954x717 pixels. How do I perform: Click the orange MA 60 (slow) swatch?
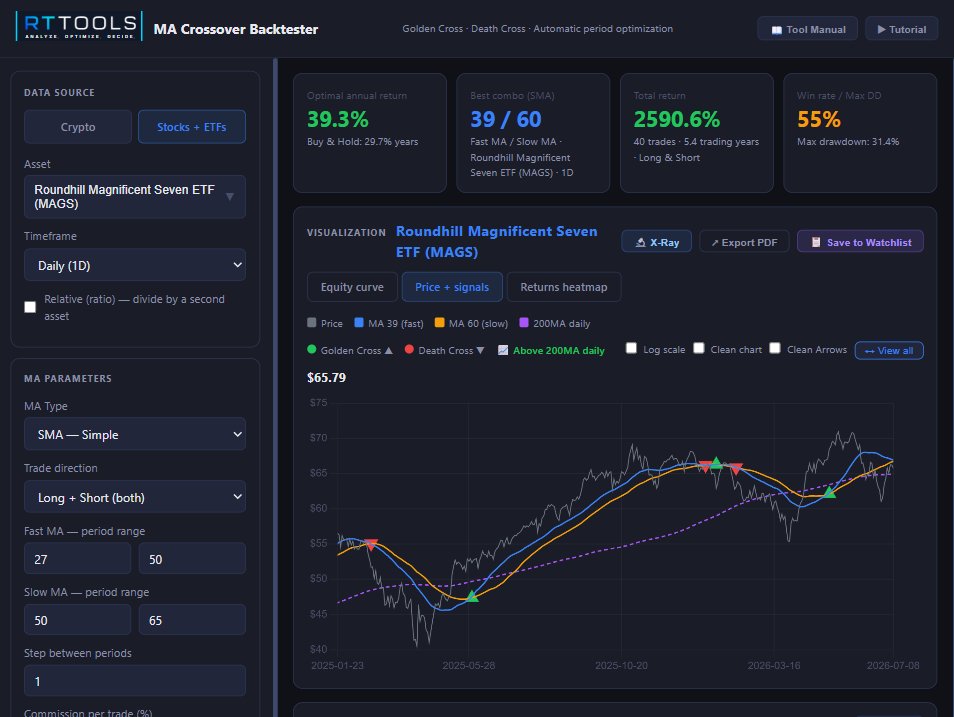tap(439, 323)
